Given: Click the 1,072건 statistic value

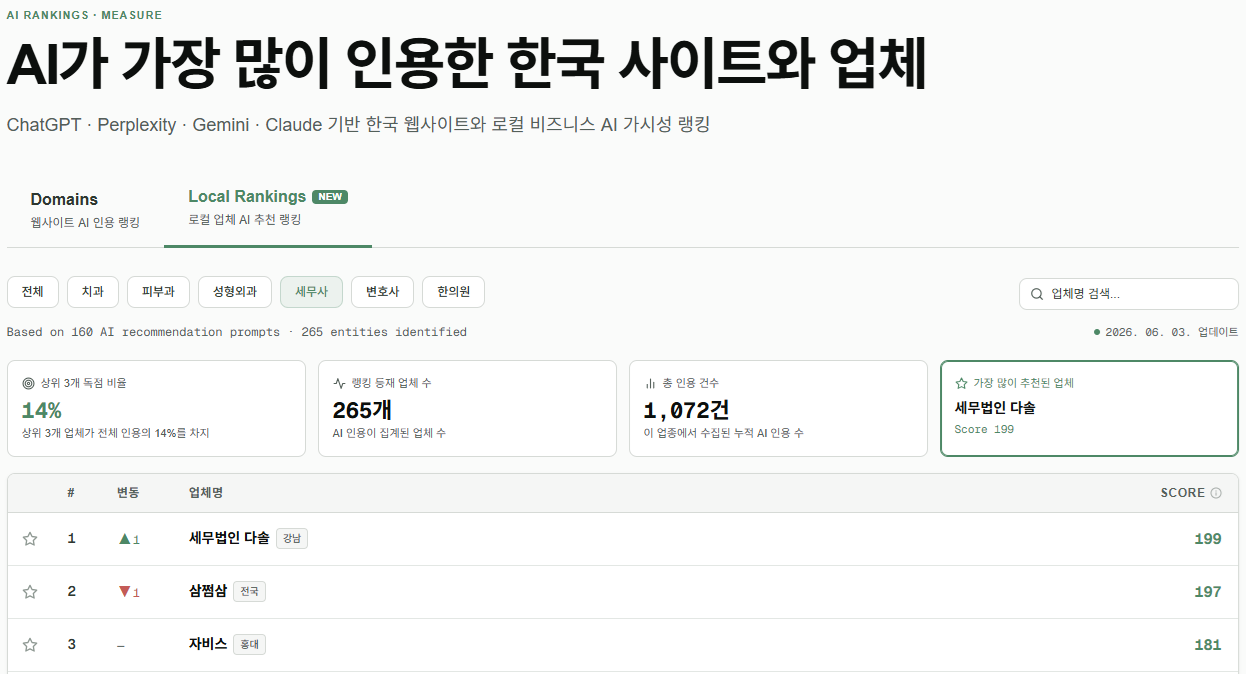Looking at the screenshot, I should (686, 410).
